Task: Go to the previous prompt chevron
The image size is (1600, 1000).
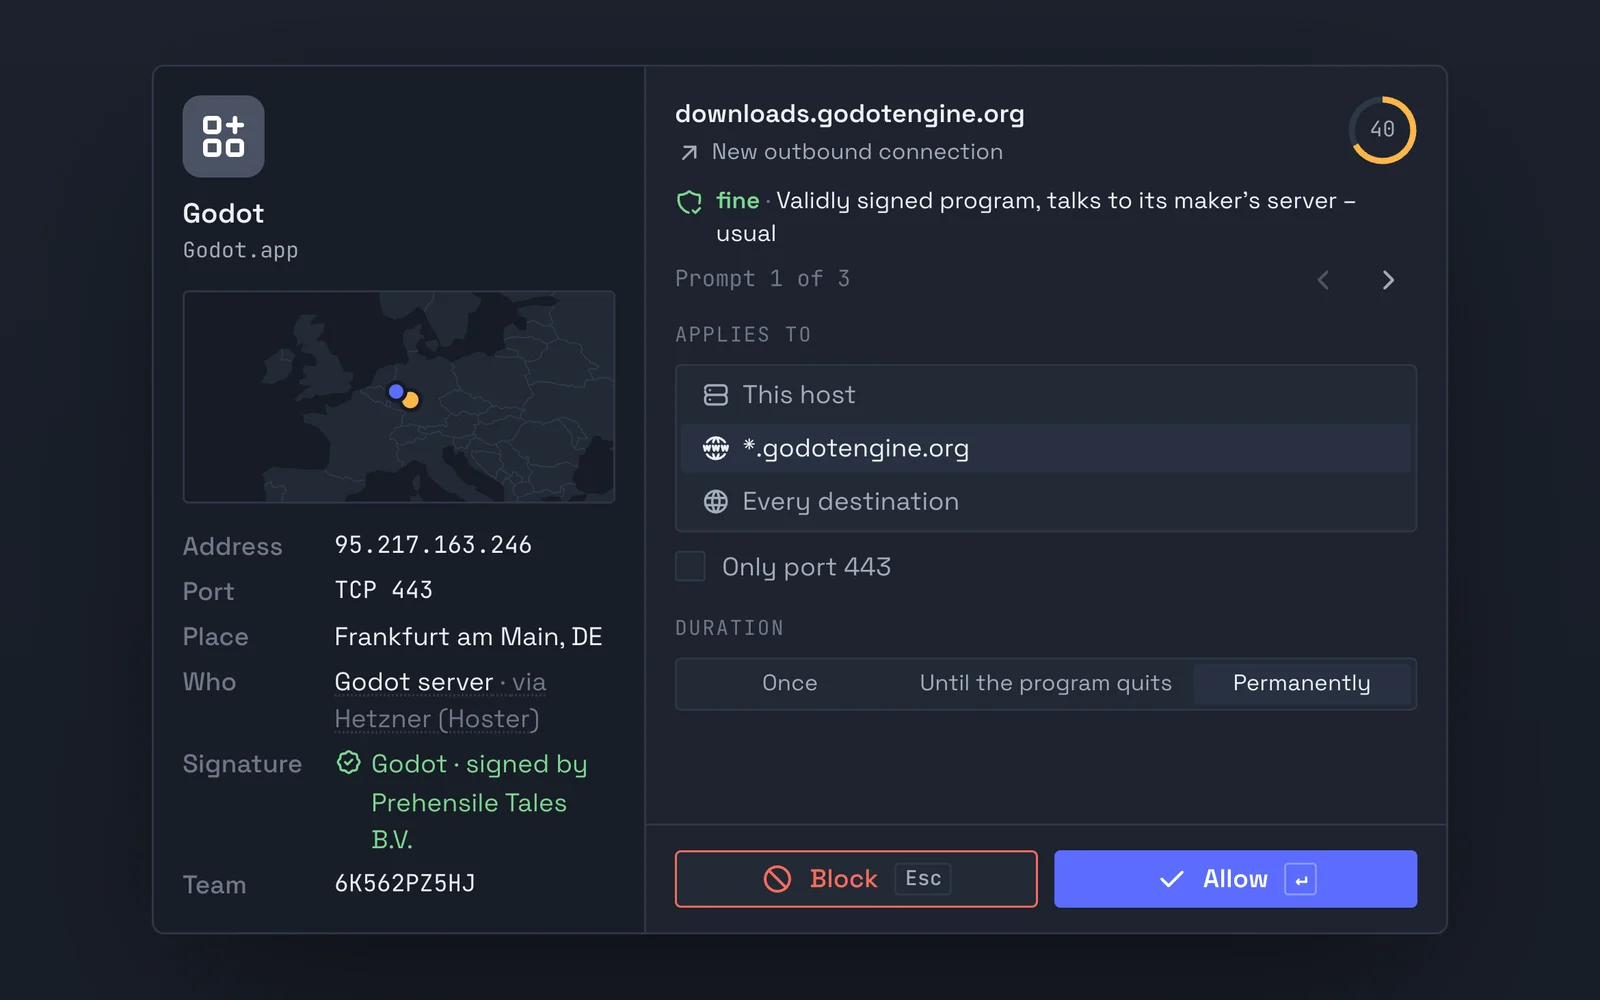Action: (1323, 280)
